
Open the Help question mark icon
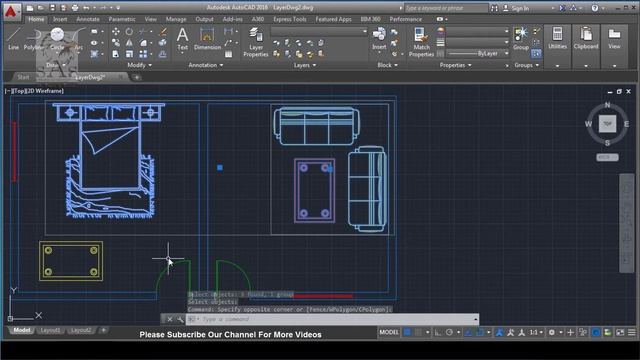pos(595,8)
